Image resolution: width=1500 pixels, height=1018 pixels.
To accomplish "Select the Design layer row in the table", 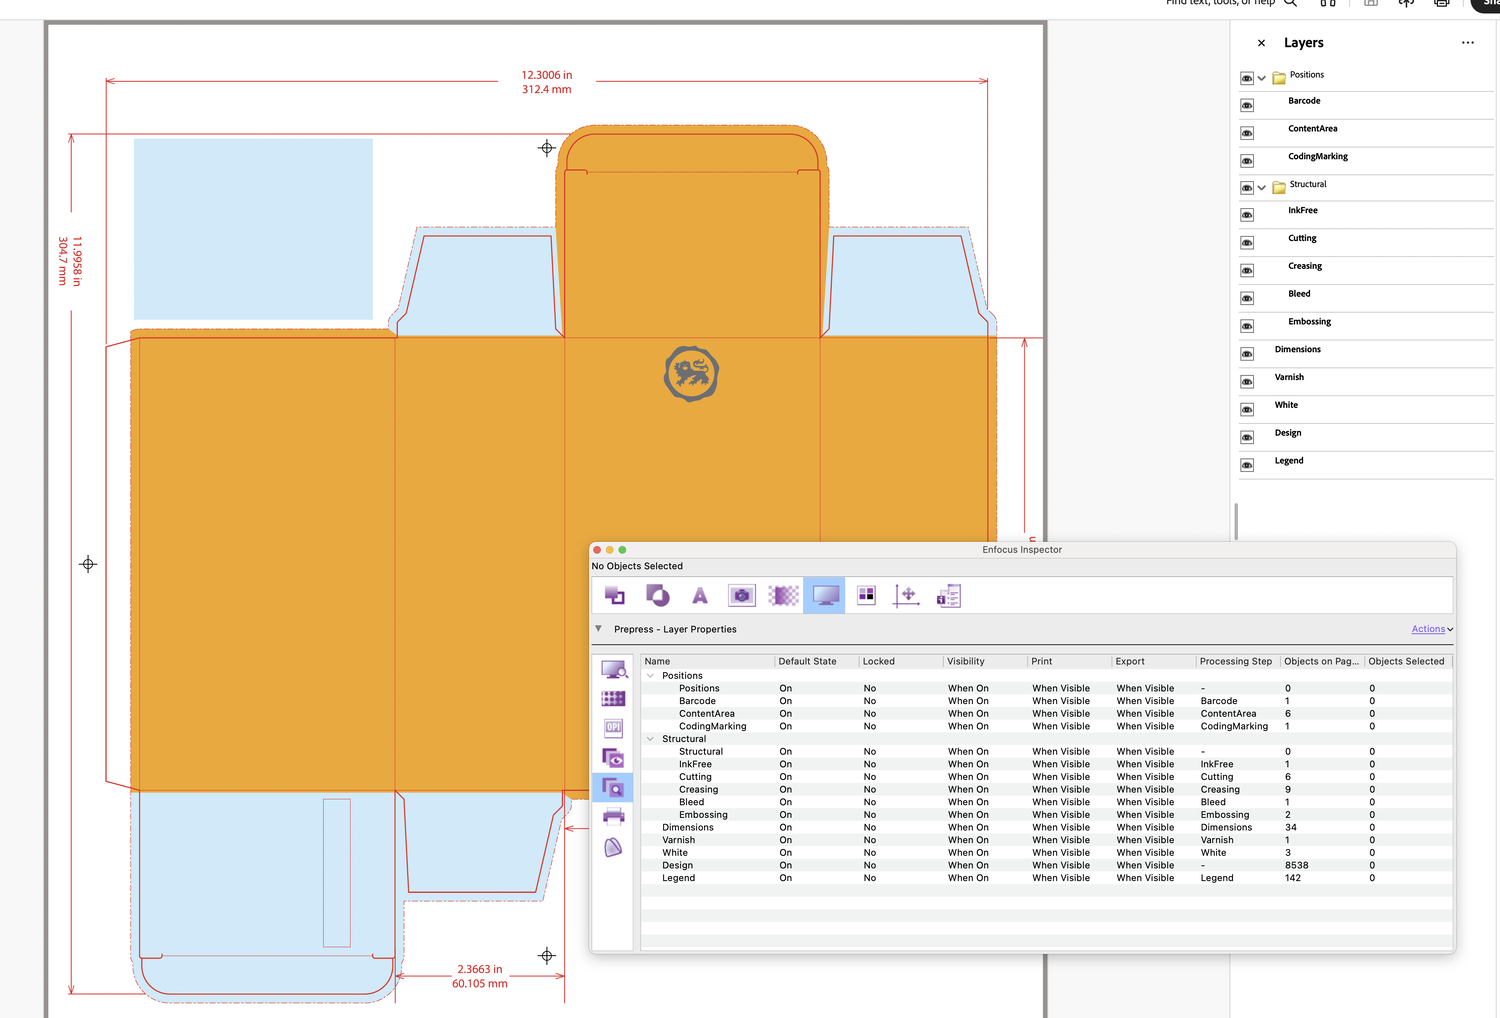I will point(677,865).
